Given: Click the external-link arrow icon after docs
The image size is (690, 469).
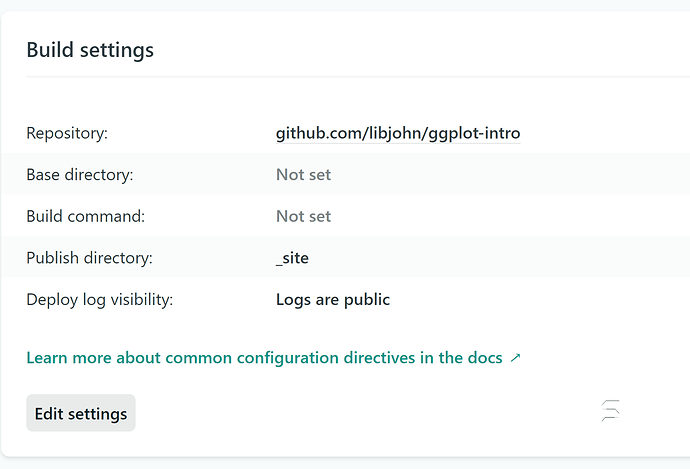Looking at the screenshot, I should 515,358.
